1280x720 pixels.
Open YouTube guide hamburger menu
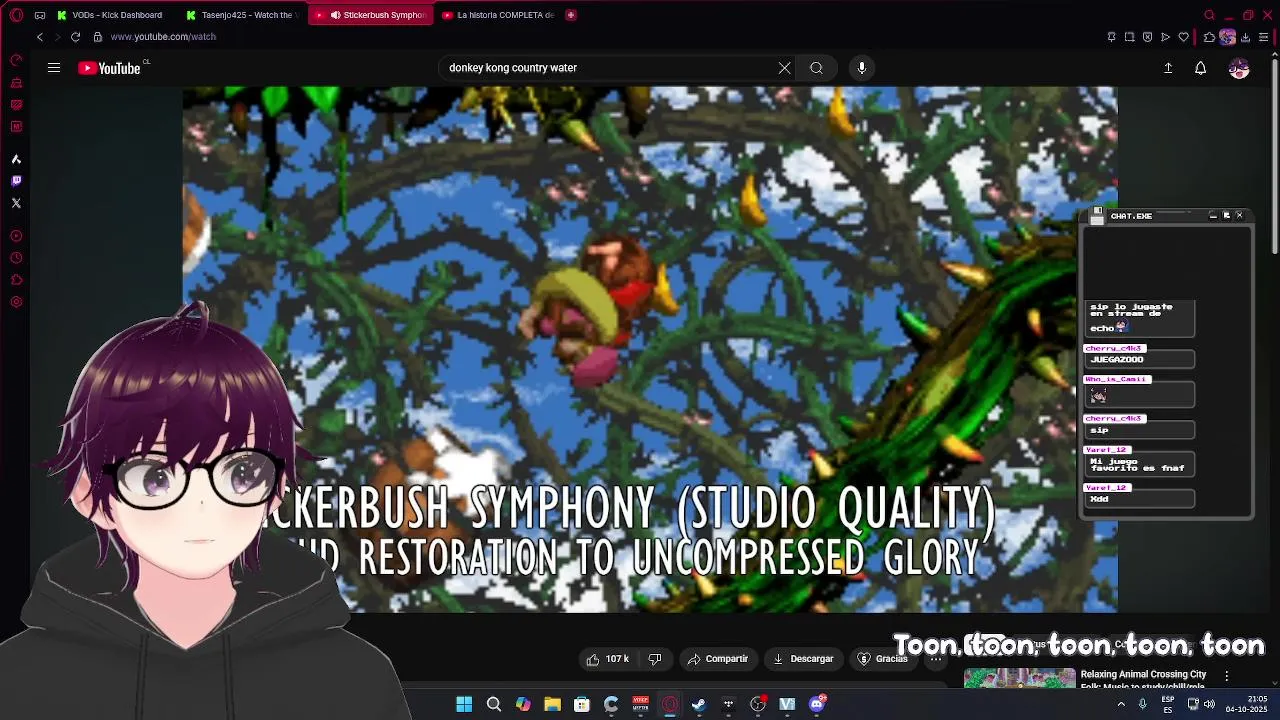54,68
